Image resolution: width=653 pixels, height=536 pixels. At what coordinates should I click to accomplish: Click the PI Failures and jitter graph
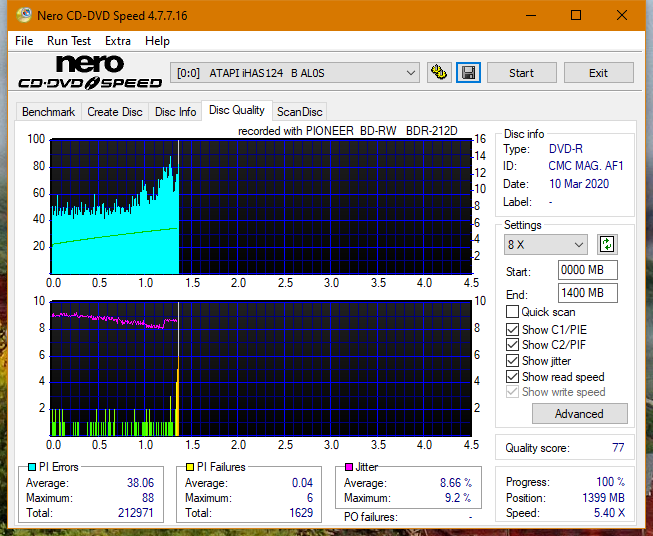point(261,369)
